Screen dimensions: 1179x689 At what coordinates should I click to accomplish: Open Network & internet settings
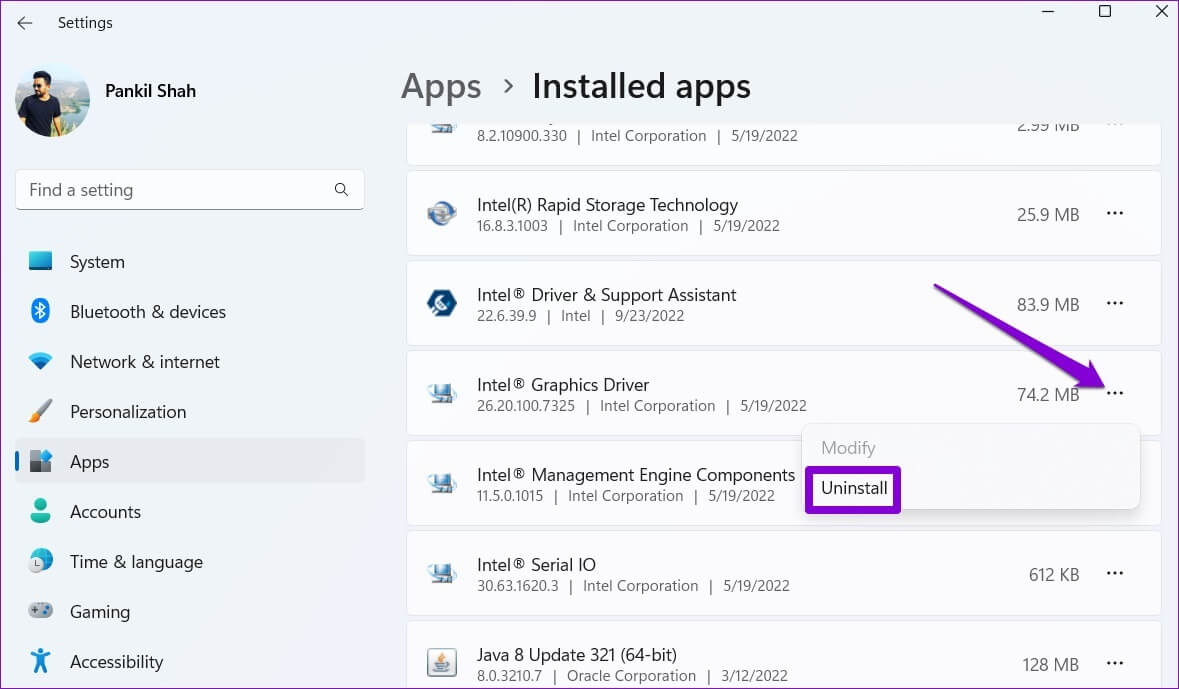tap(144, 362)
